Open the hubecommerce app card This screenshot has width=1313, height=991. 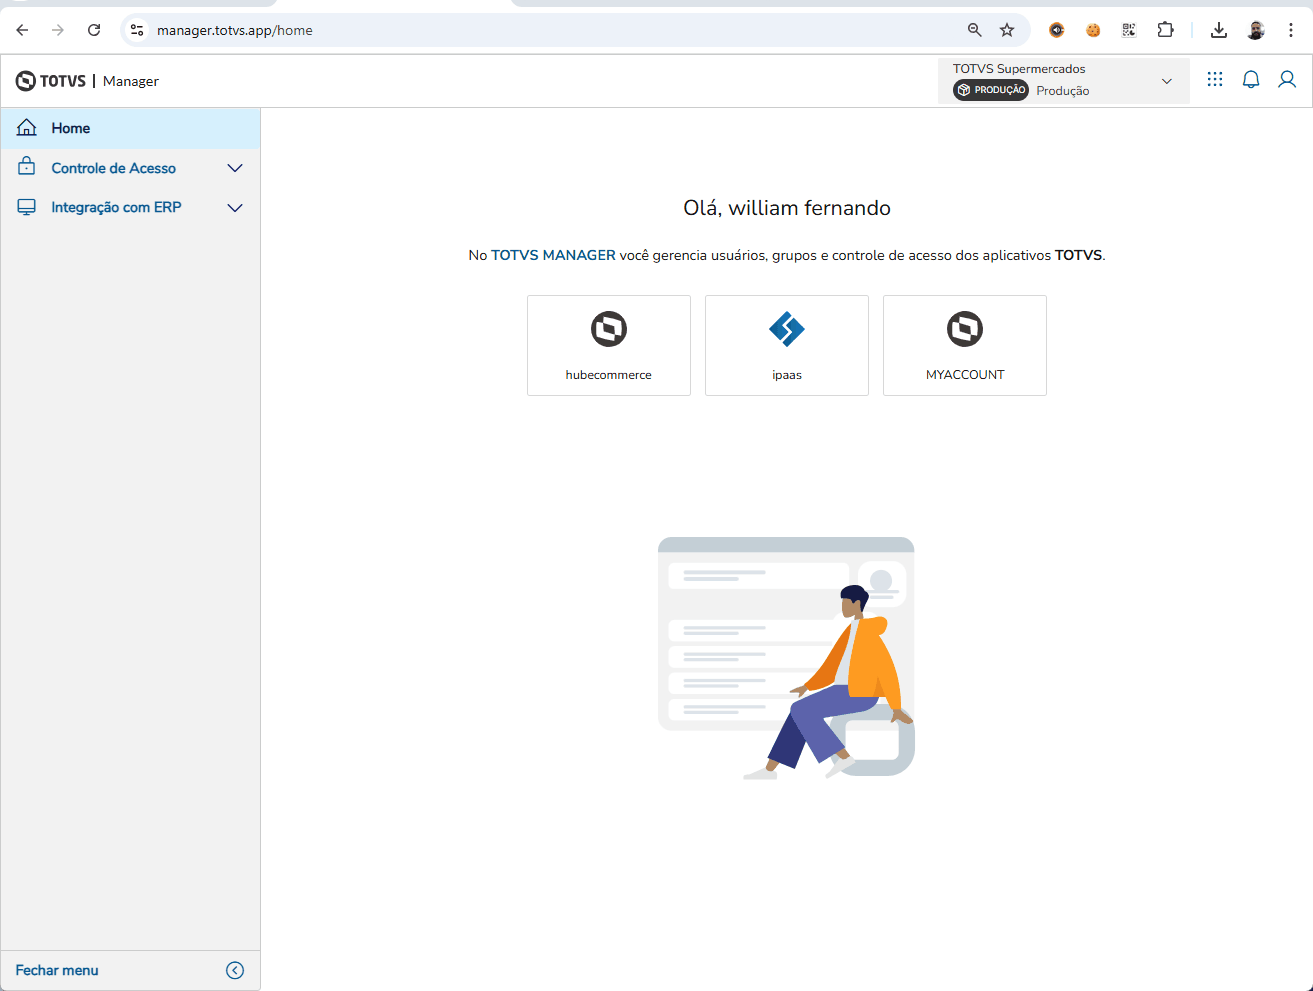tap(609, 345)
